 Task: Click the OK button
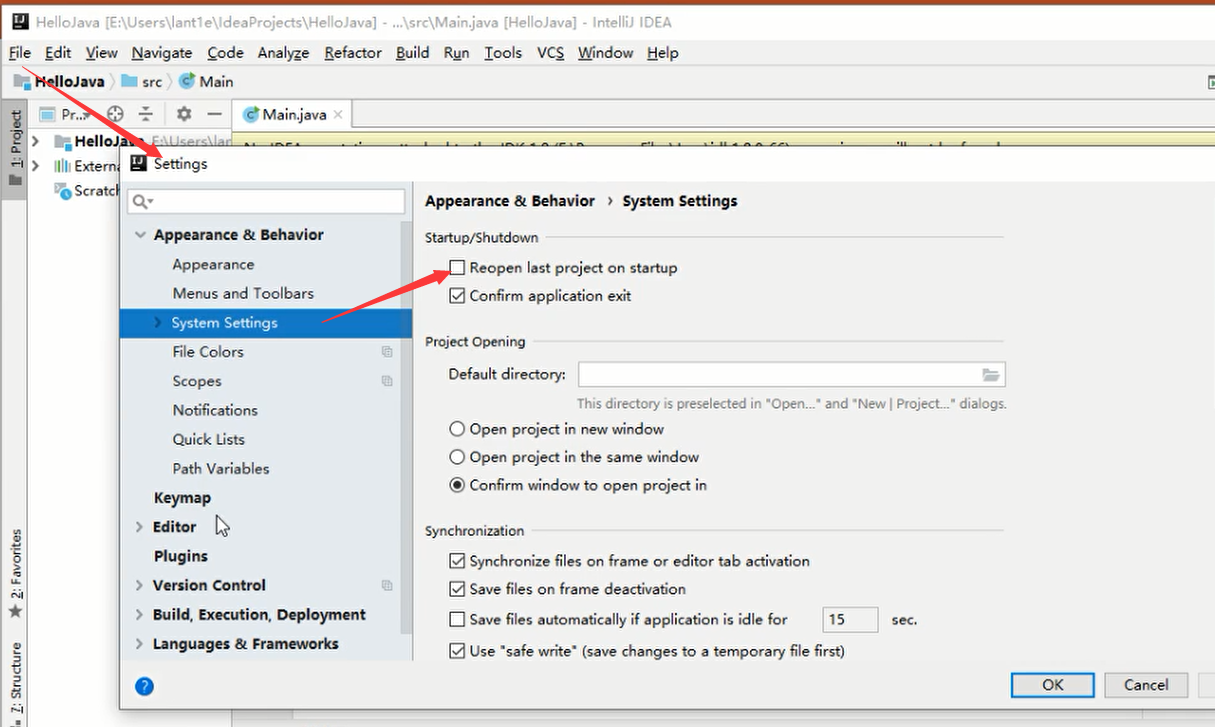(x=1053, y=685)
